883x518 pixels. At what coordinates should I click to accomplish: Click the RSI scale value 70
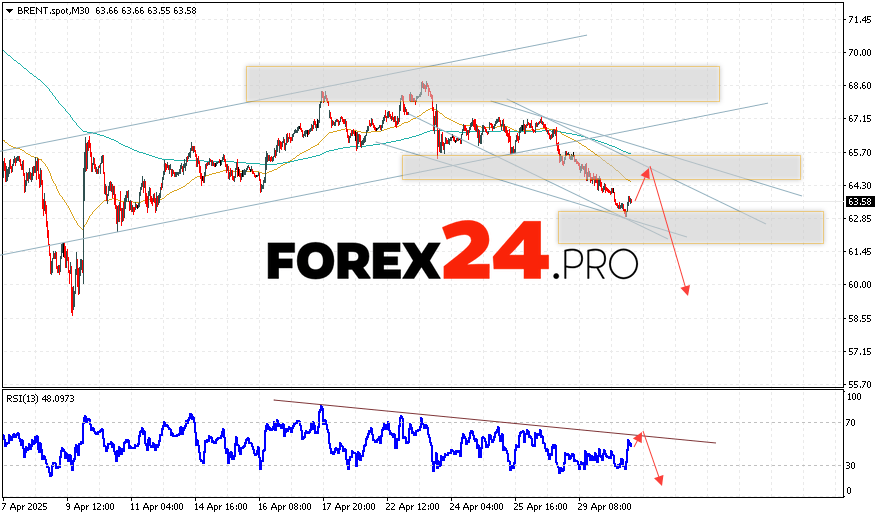(x=852, y=423)
